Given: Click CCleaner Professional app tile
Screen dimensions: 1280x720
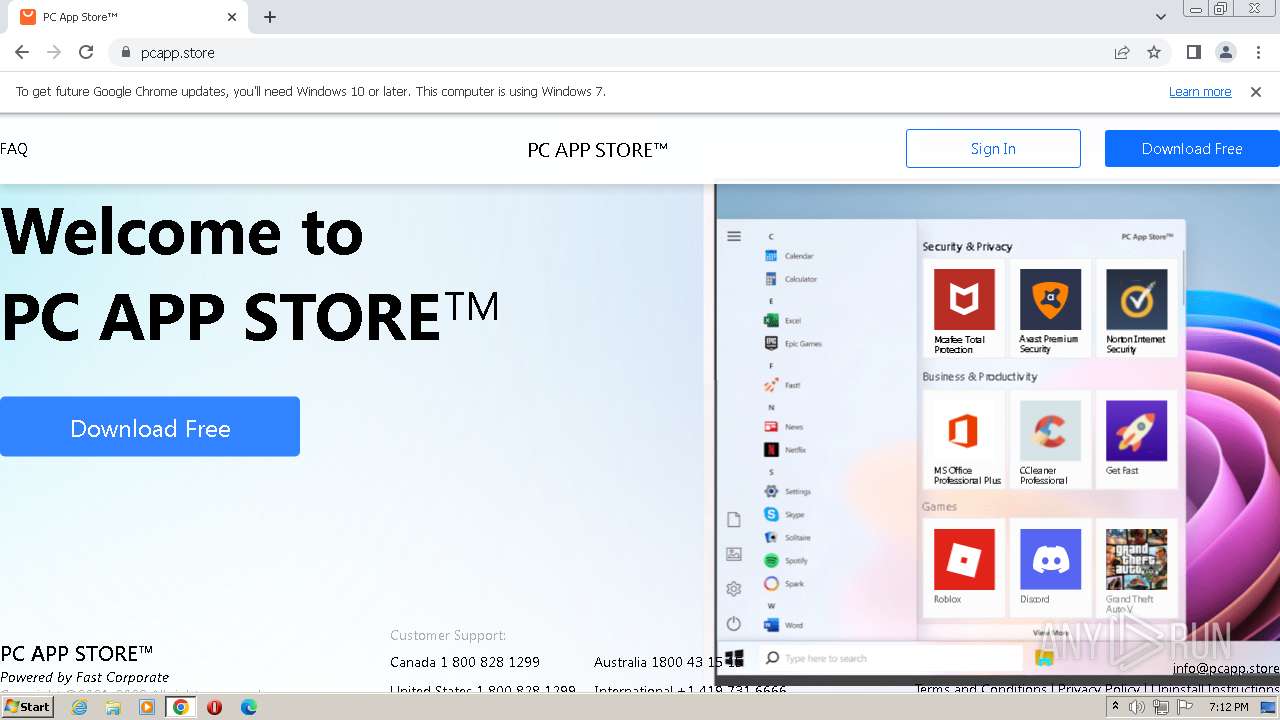Looking at the screenshot, I should [x=1050, y=439].
